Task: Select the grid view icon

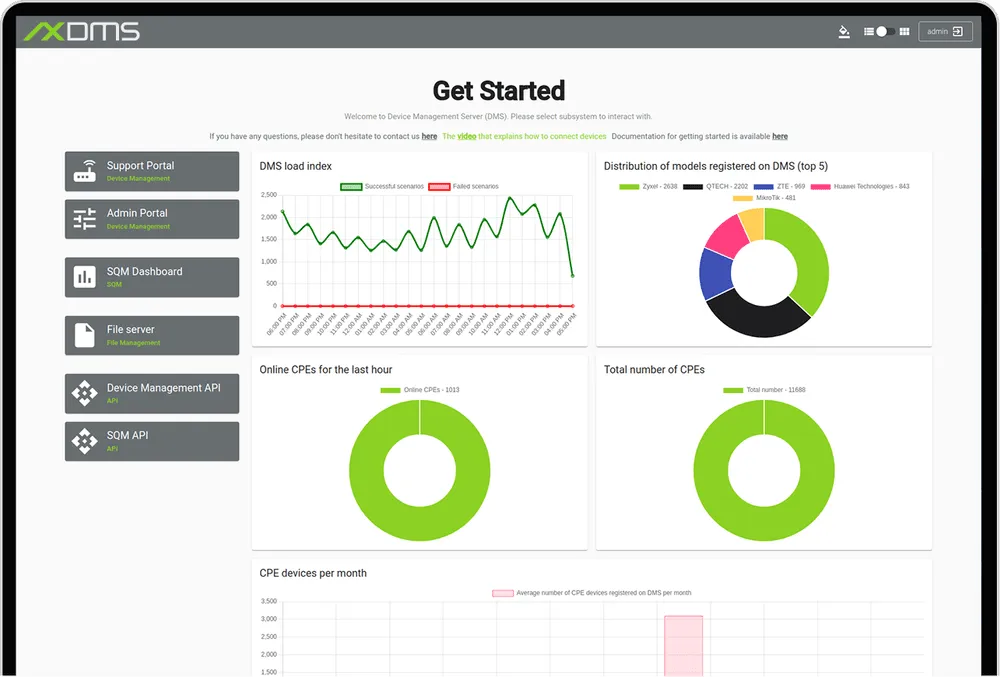Action: tap(904, 32)
